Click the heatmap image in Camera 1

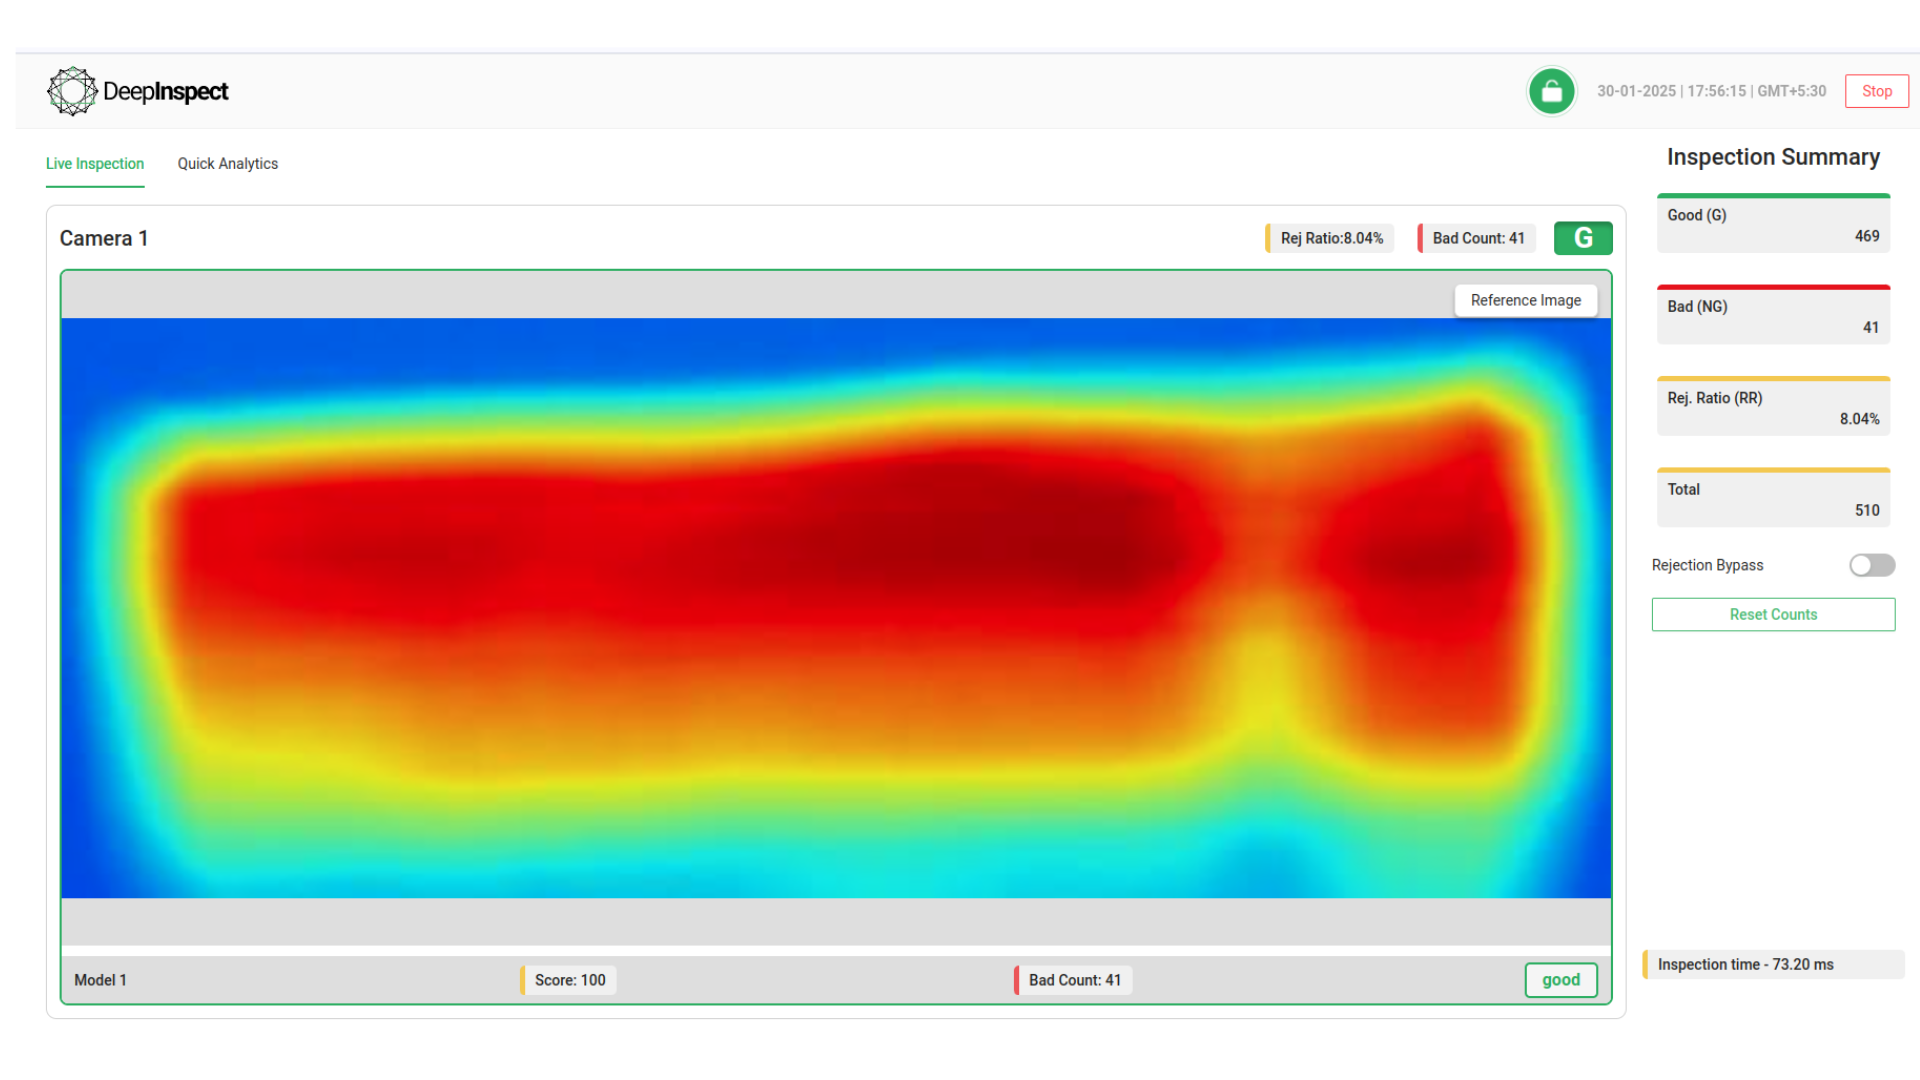(x=837, y=600)
